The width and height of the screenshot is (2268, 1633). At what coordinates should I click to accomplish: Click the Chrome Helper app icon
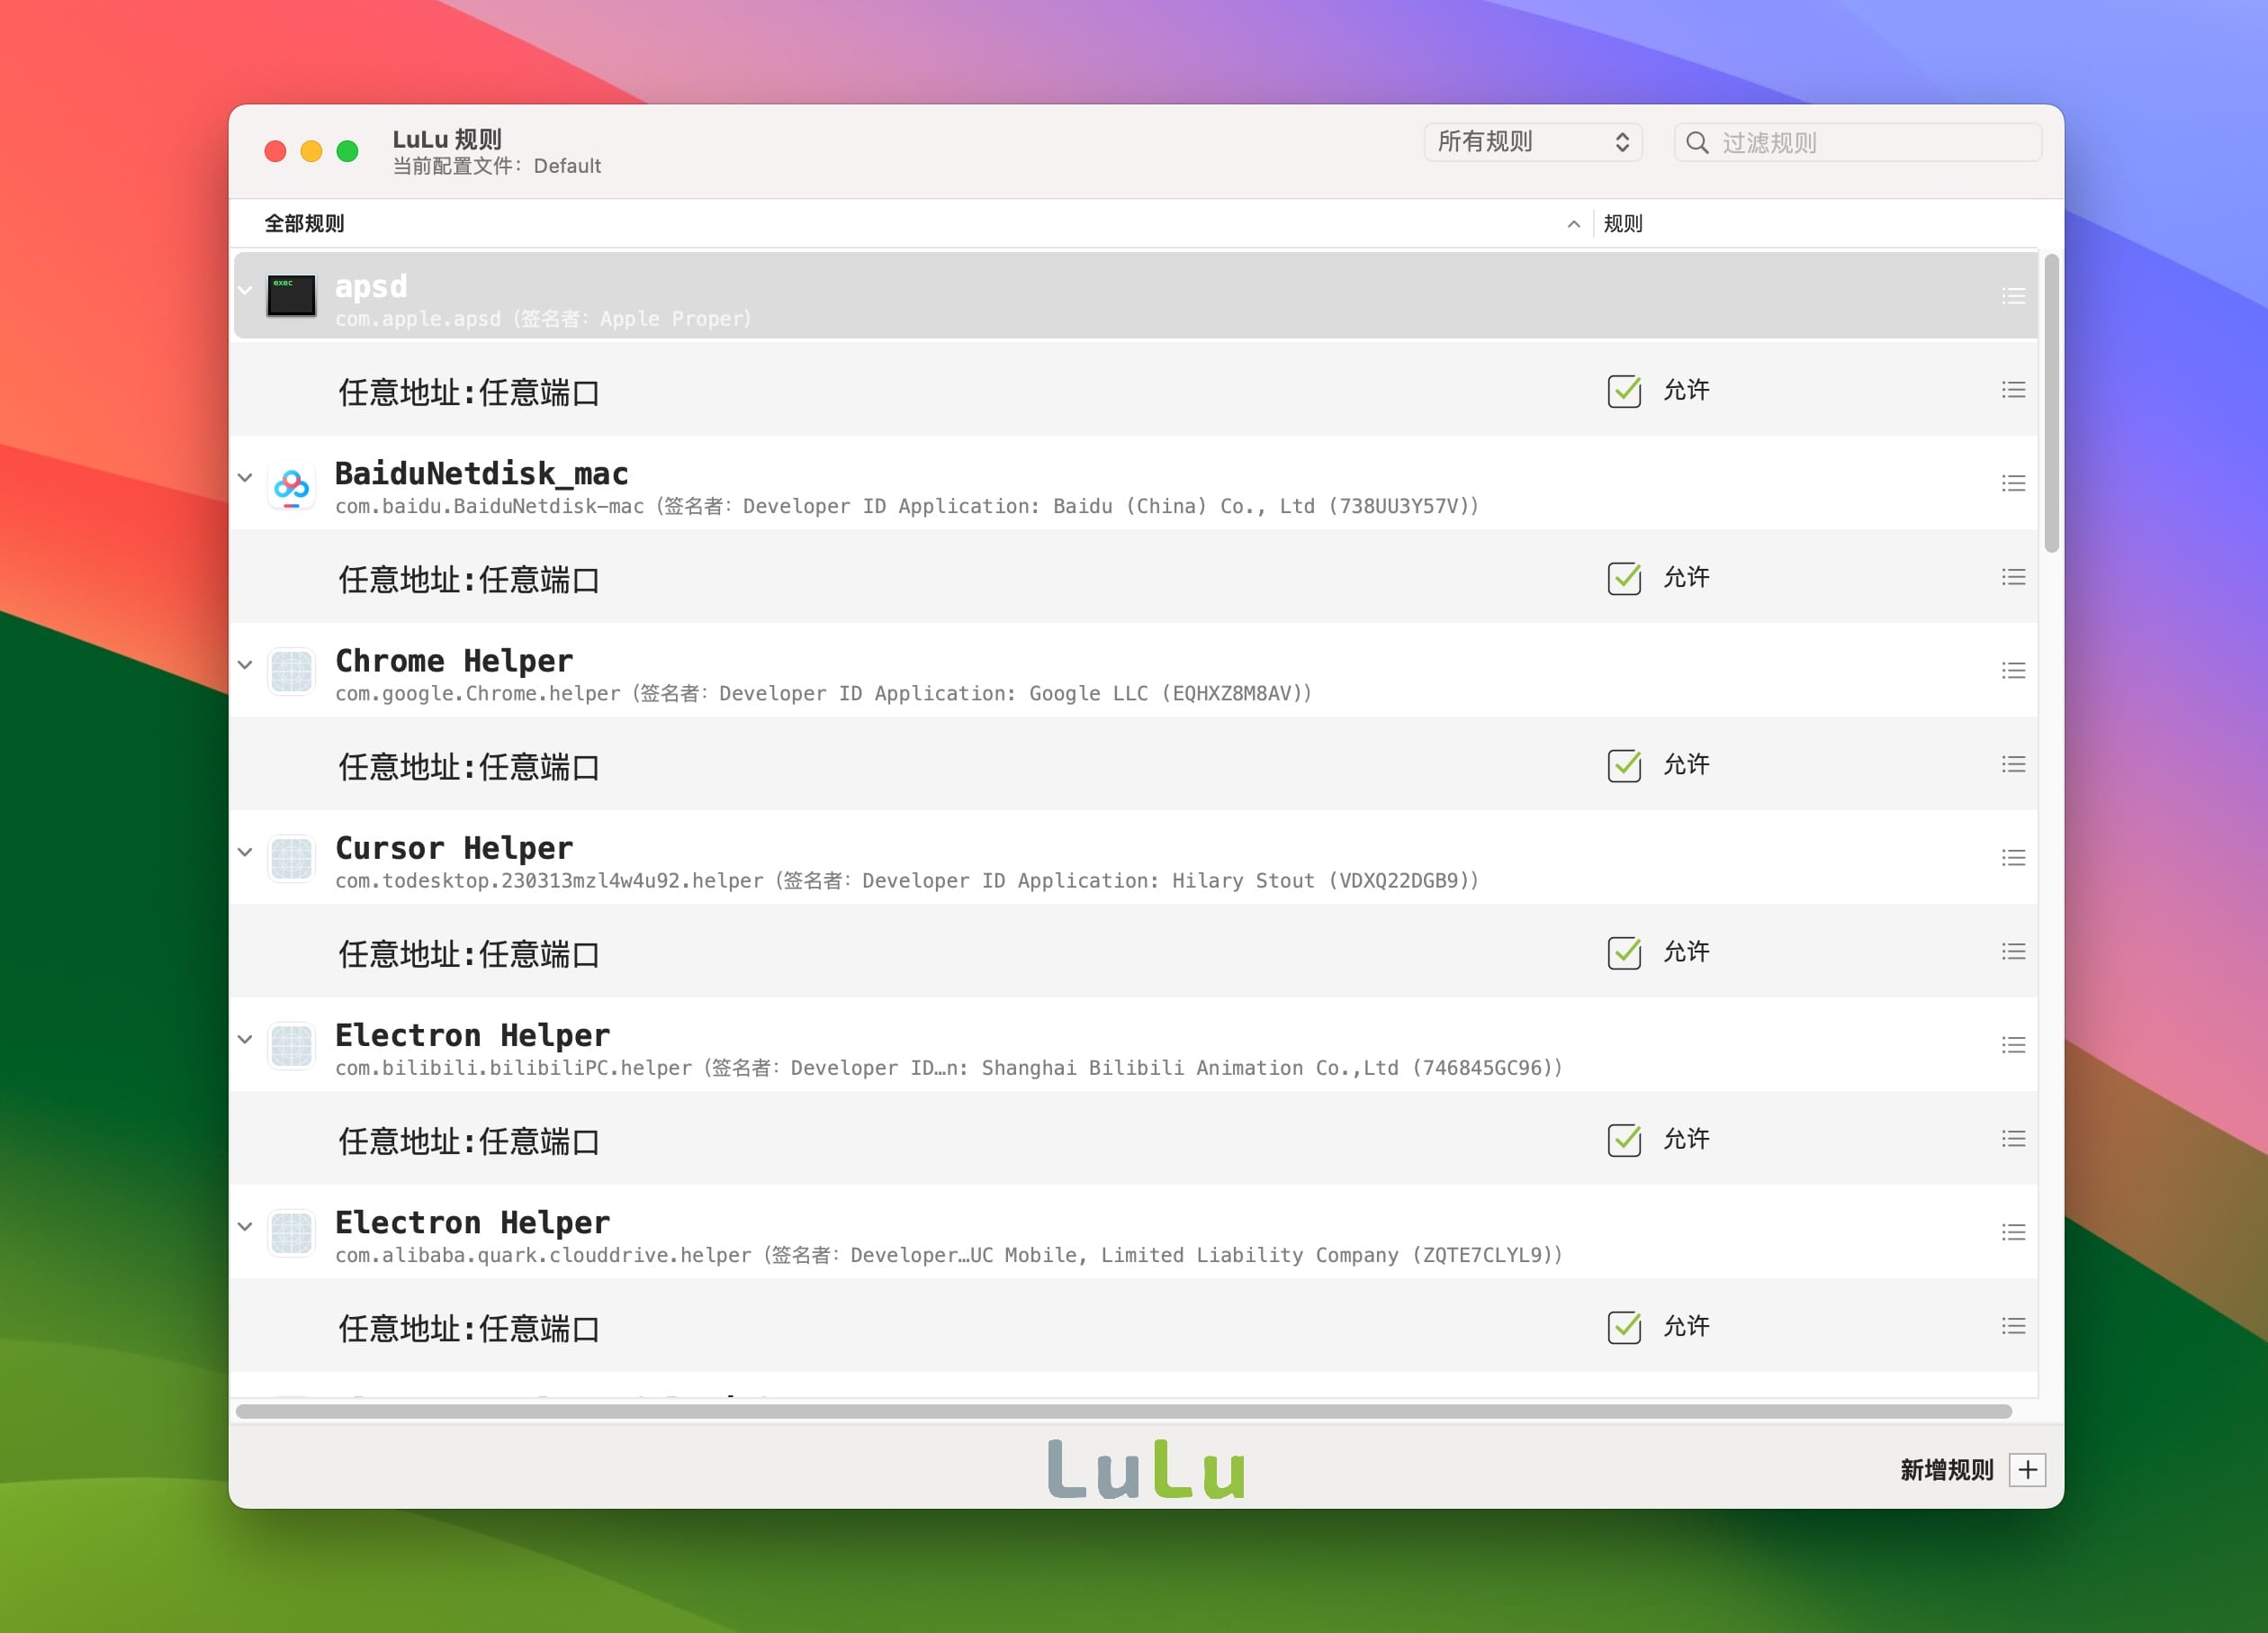pyautogui.click(x=291, y=671)
